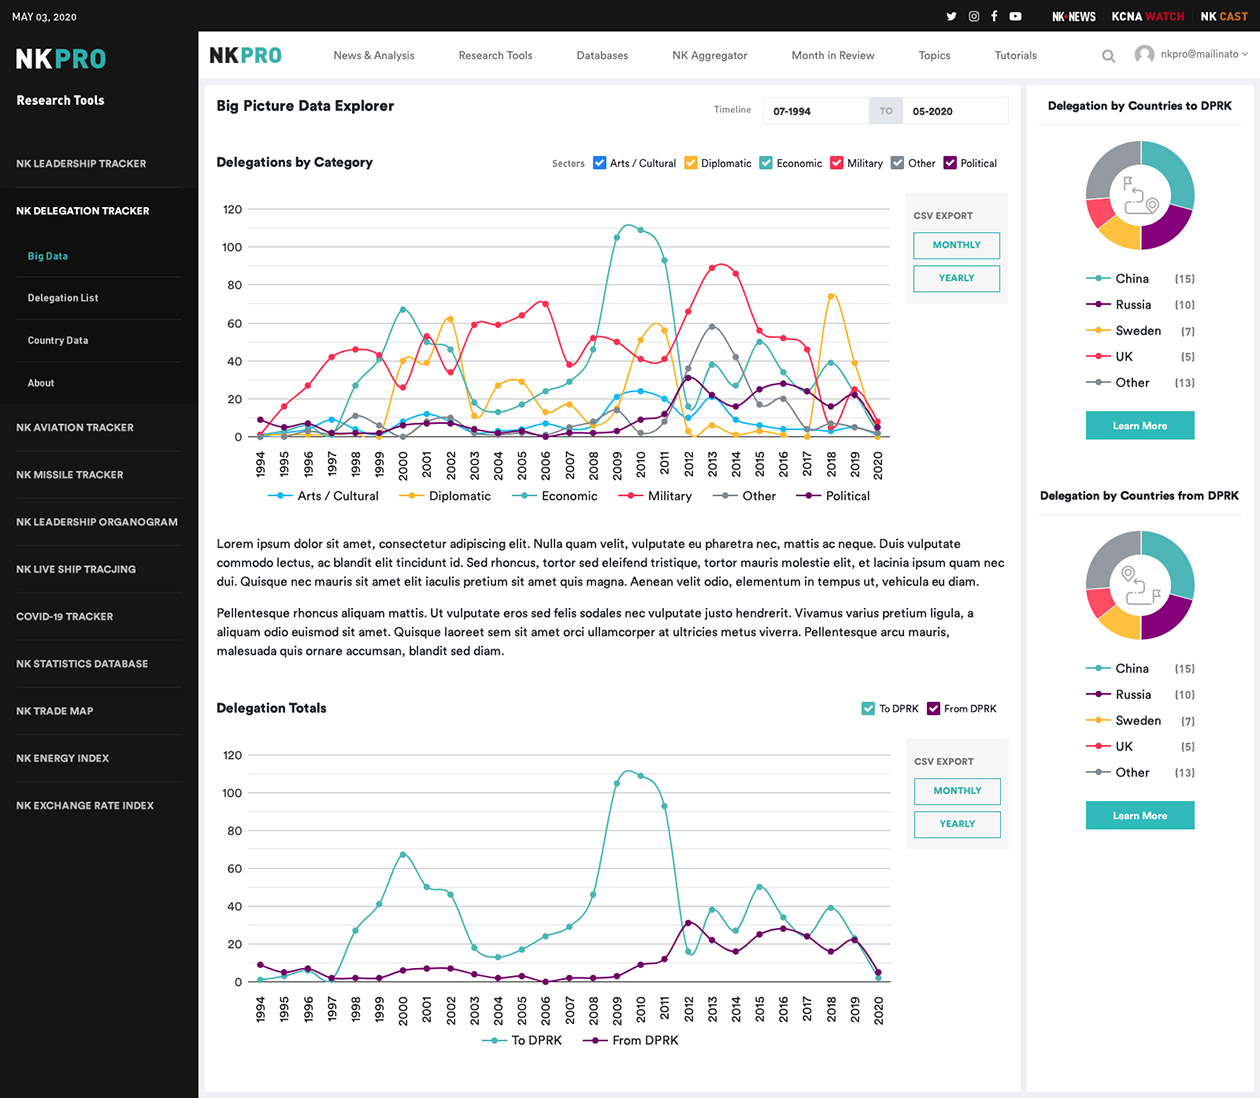Select Country Data in the sidebar
The width and height of the screenshot is (1260, 1098).
point(58,341)
